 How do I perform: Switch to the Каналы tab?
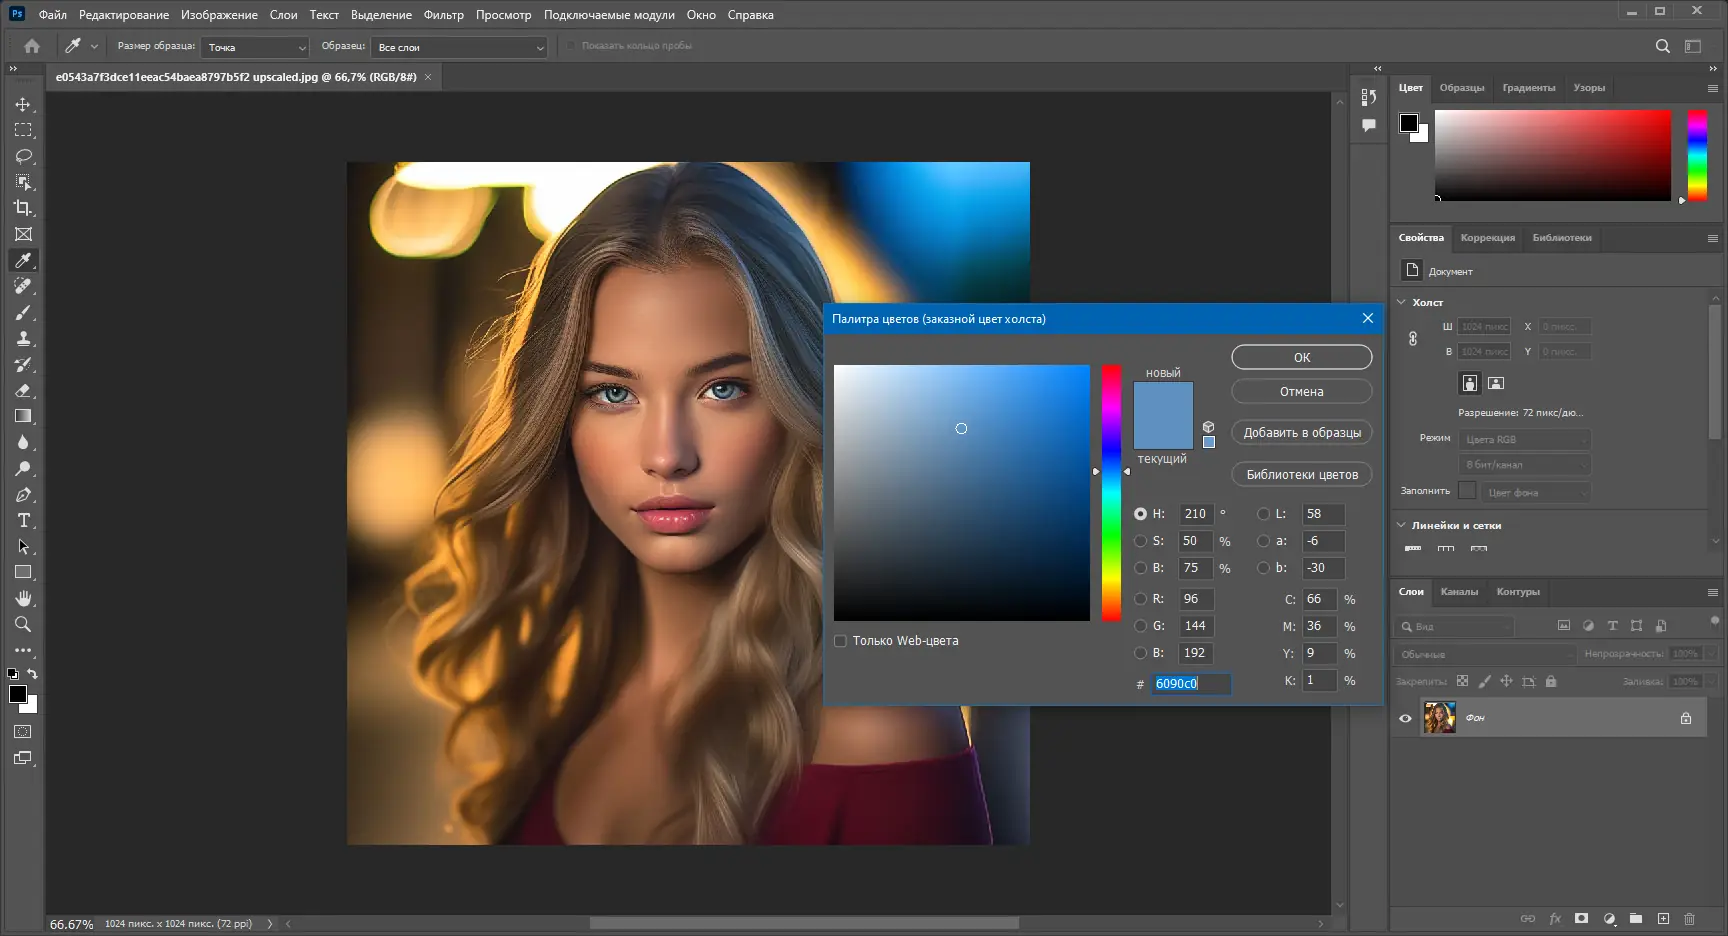click(x=1459, y=592)
